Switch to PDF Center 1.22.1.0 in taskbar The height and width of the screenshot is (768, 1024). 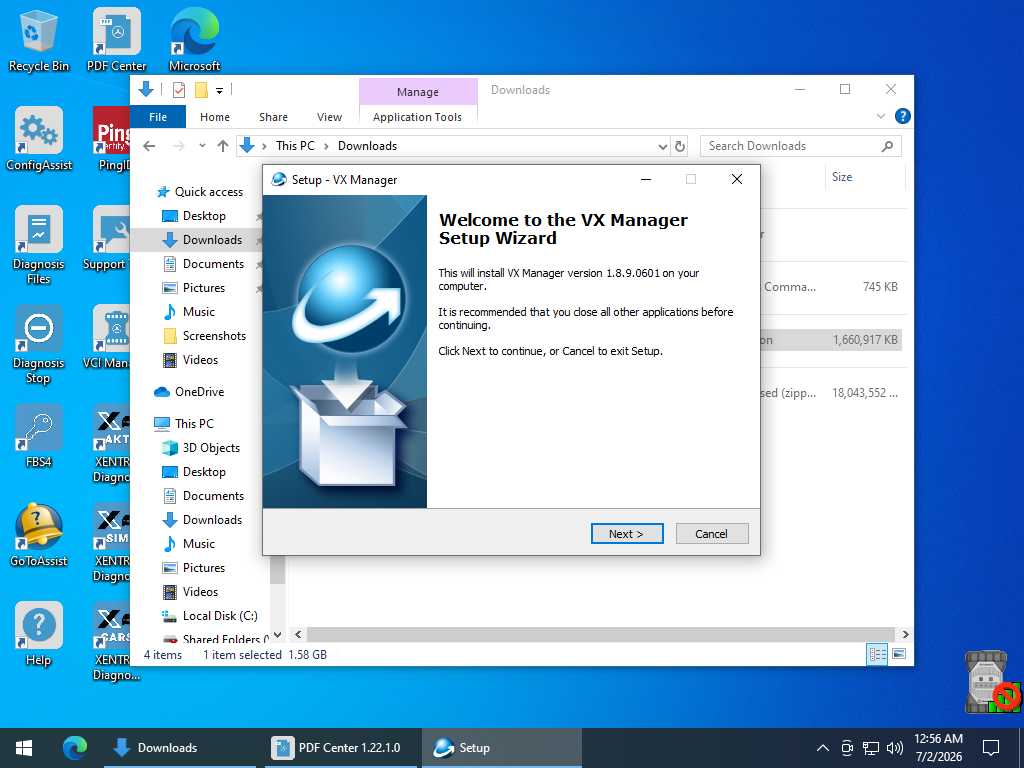coord(341,748)
